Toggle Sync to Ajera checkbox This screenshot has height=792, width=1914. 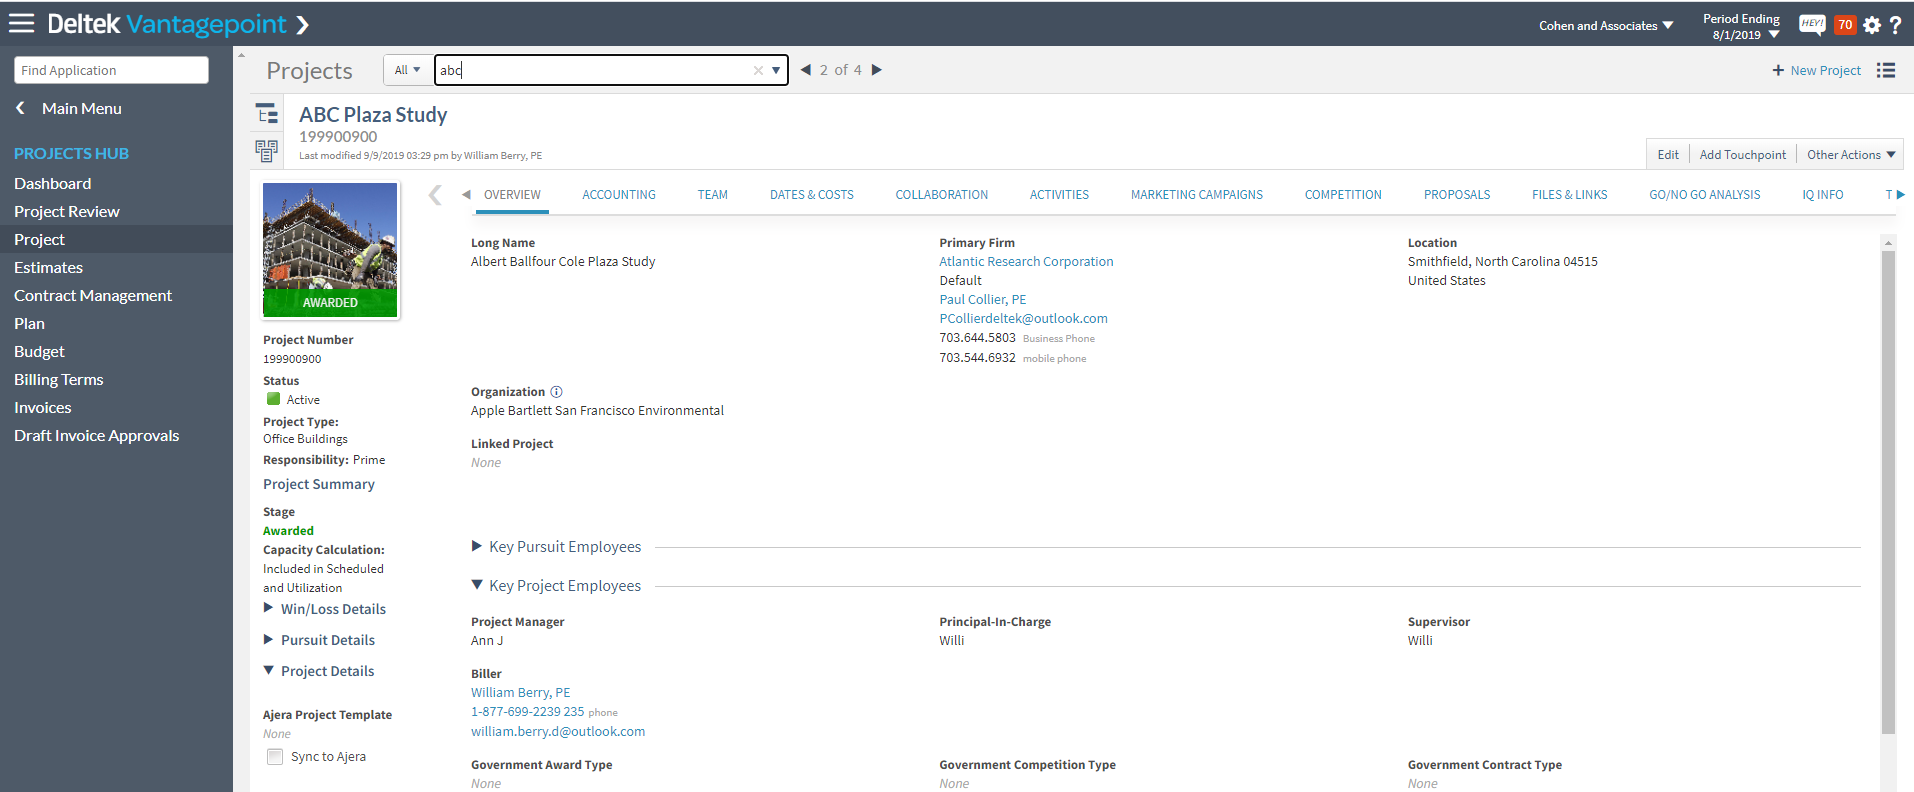click(x=275, y=757)
